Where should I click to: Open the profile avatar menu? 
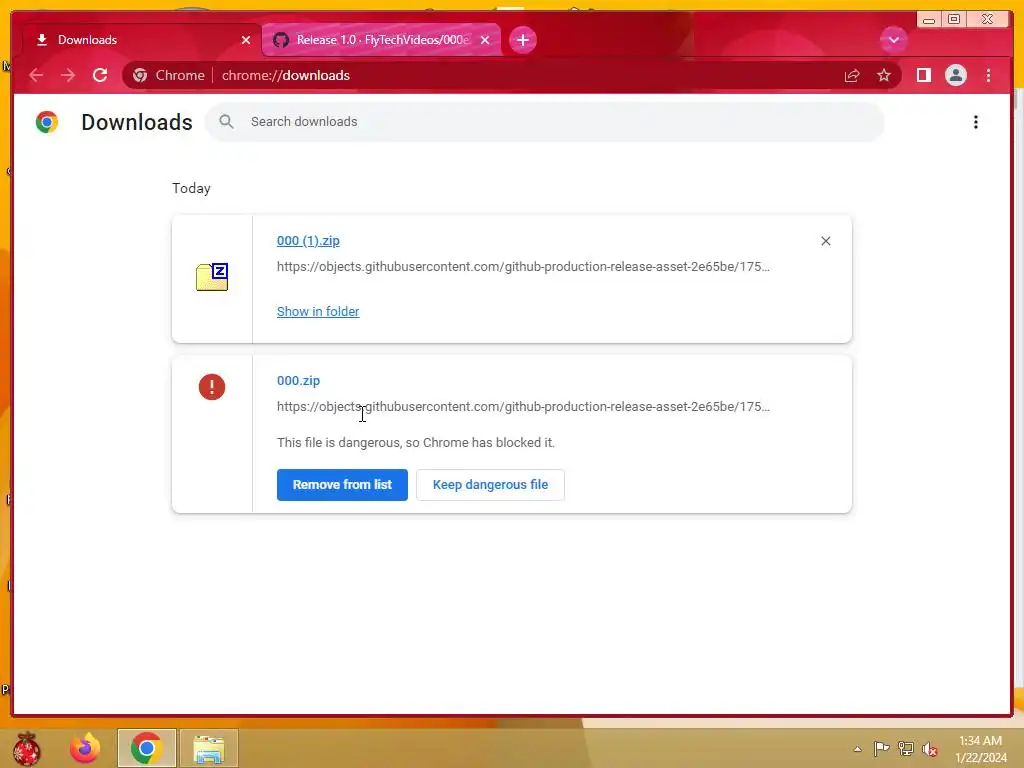[955, 76]
